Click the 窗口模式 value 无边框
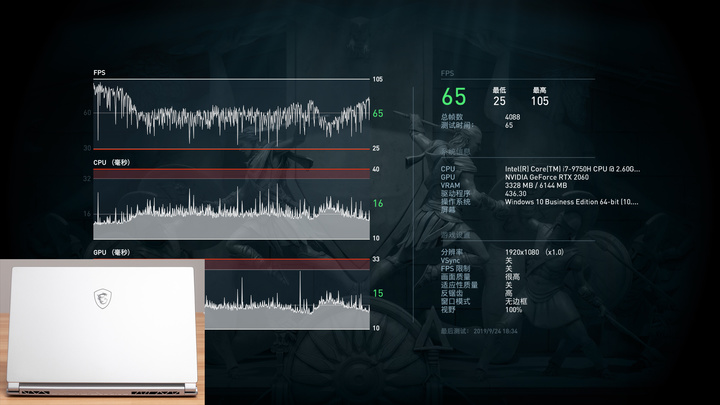 pos(516,302)
